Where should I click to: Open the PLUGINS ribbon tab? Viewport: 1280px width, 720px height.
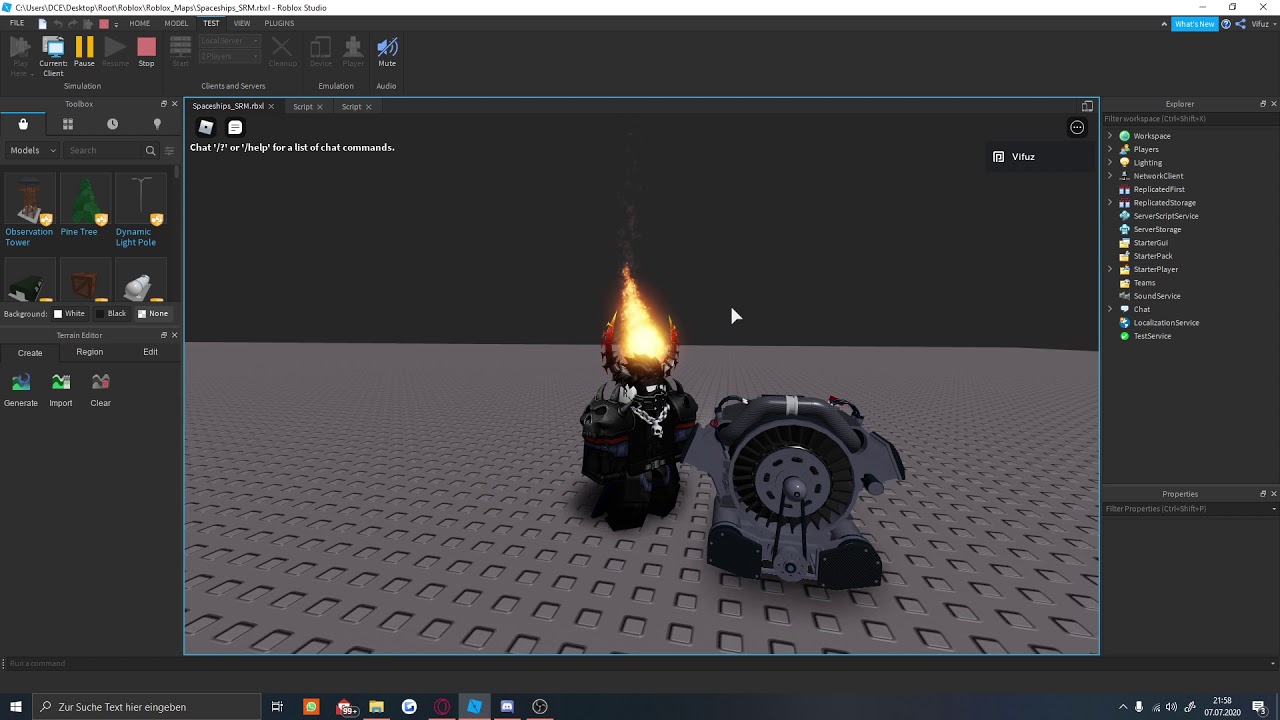[279, 23]
